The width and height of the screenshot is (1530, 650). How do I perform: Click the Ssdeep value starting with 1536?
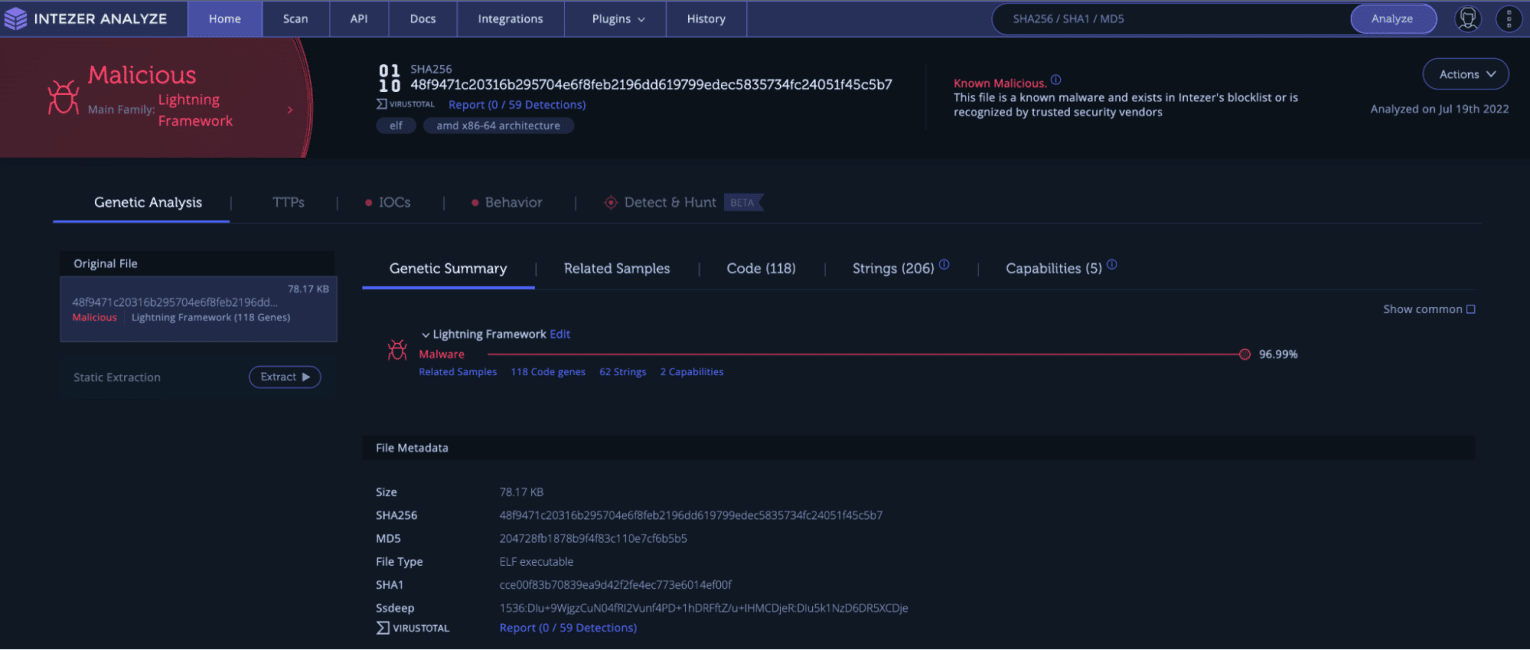703,608
